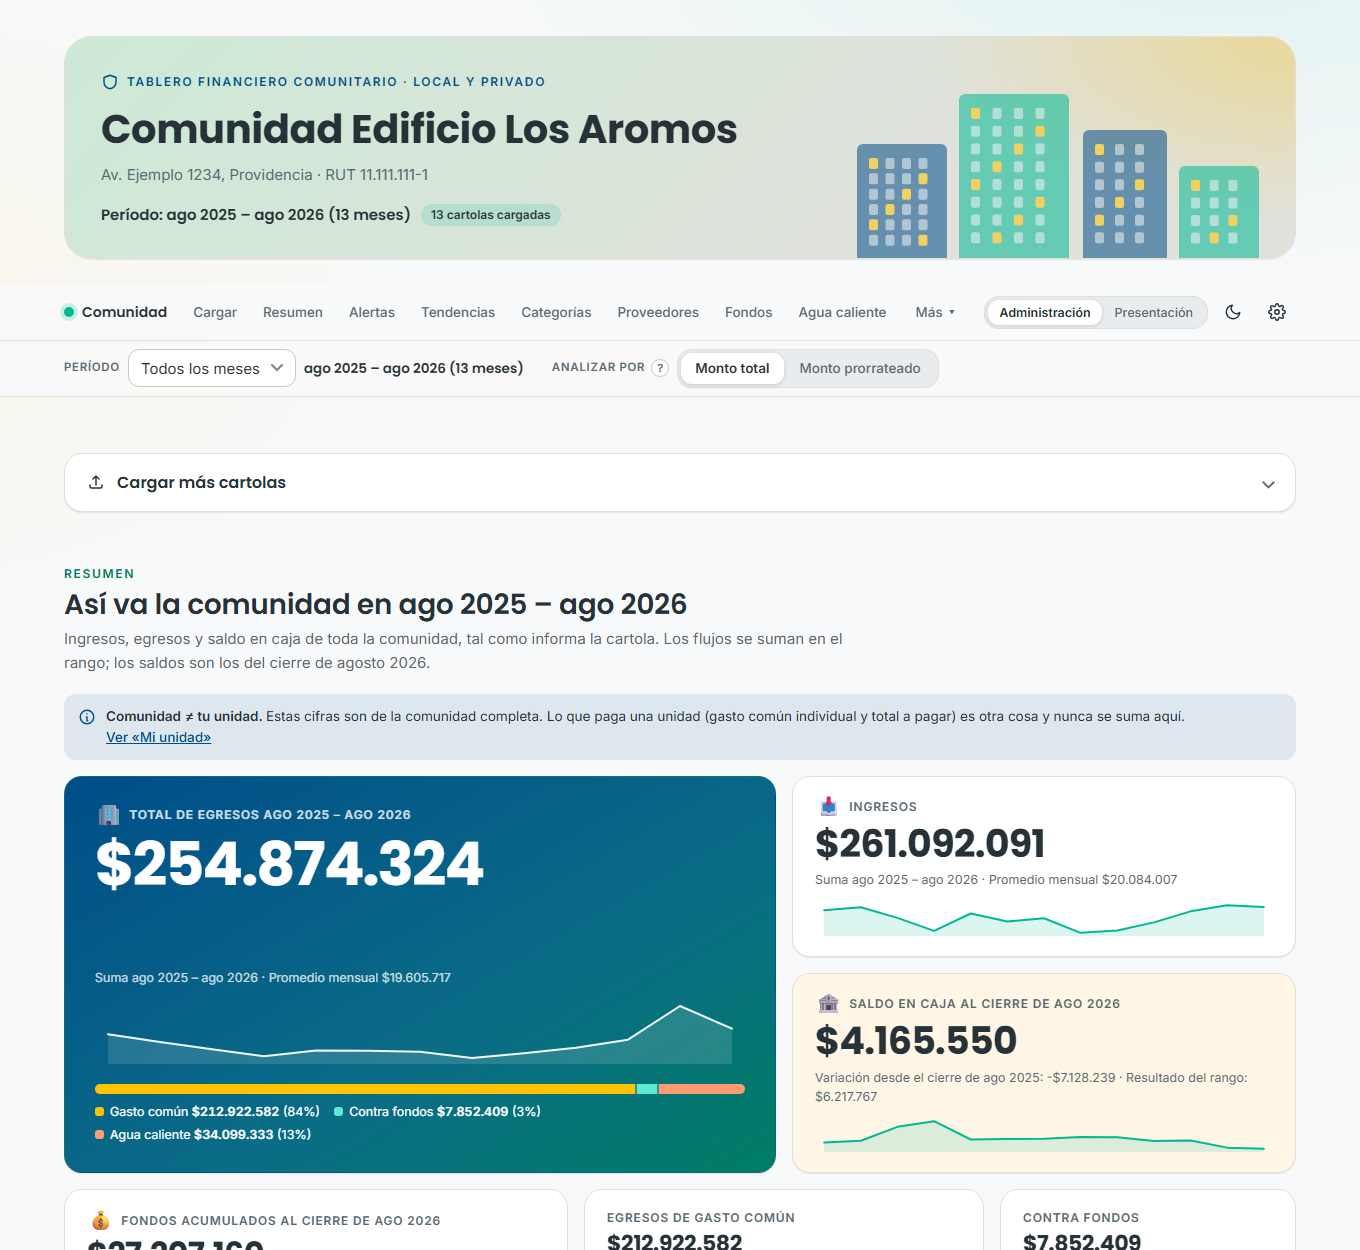Expand Cargar más cartolas panel chevron
This screenshot has height=1250, width=1360.
click(x=1268, y=484)
